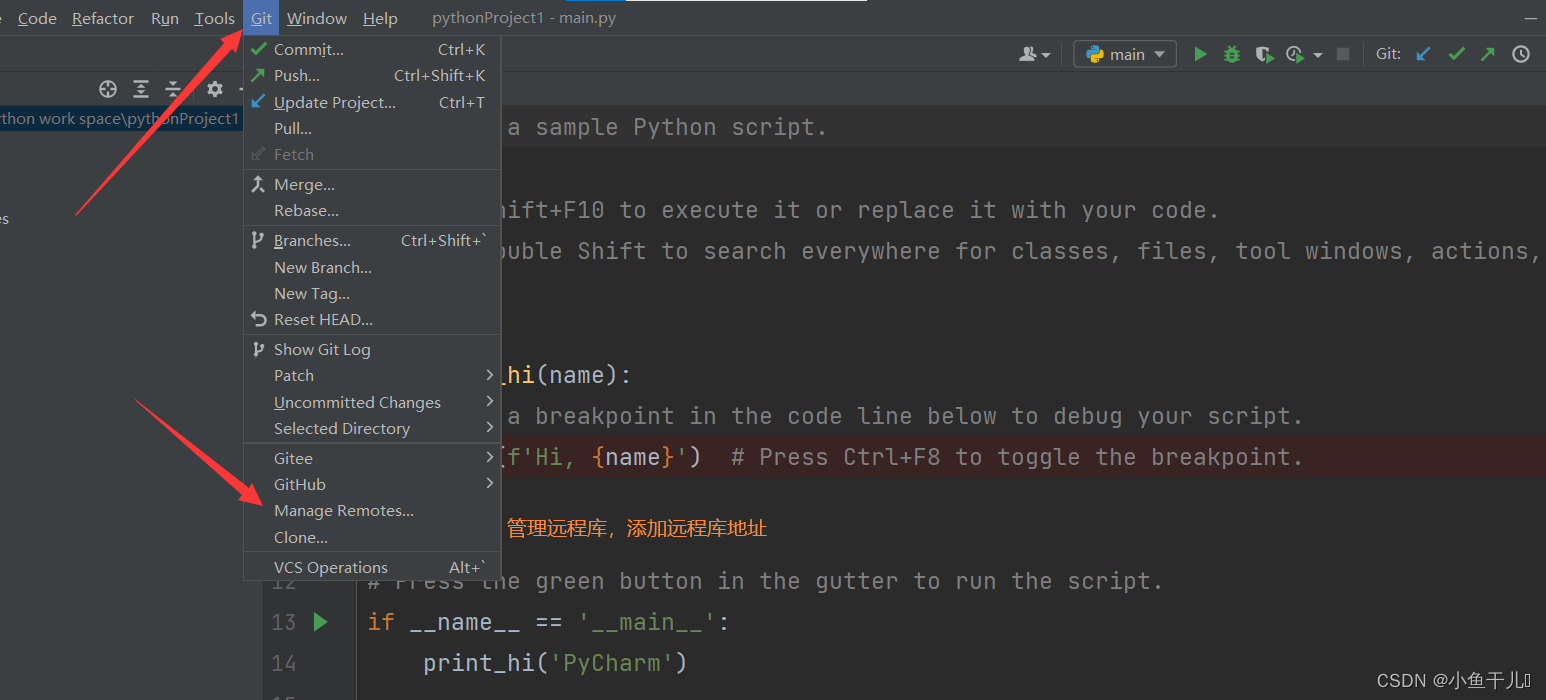
Task: Open the Code menu
Action: 37,18
